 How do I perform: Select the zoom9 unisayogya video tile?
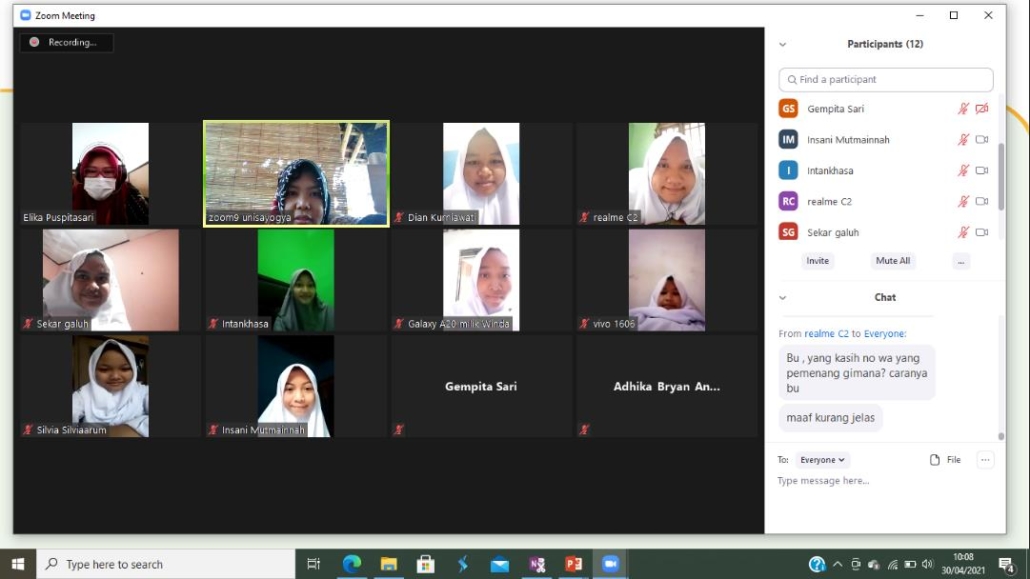(296, 174)
